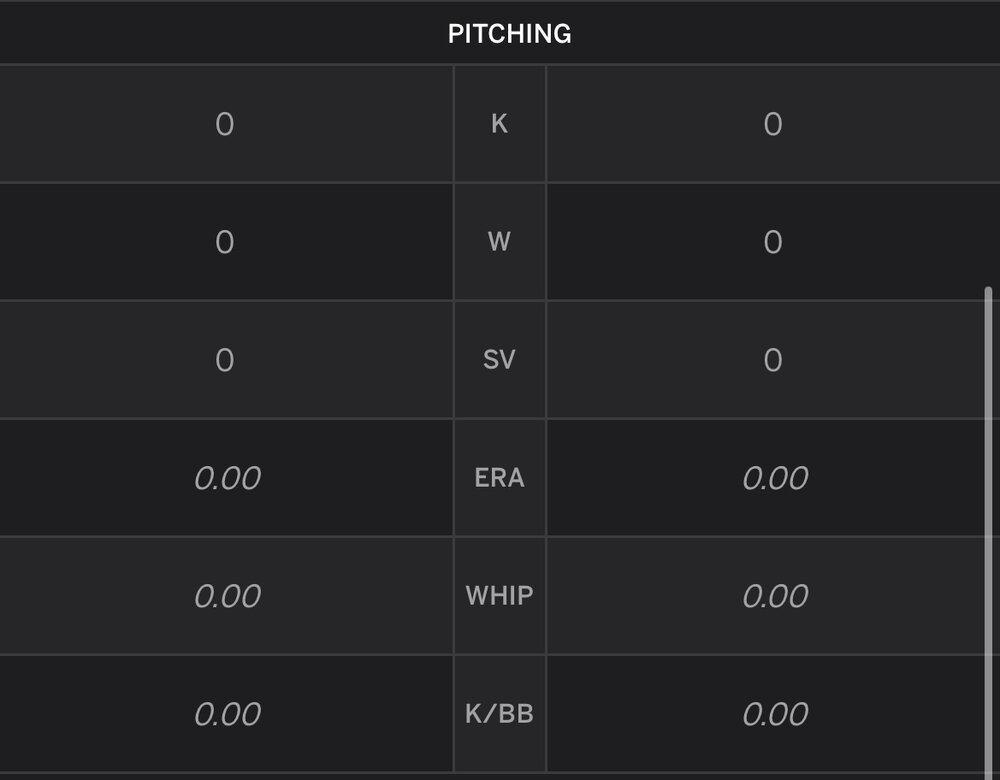Viewport: 1000px width, 780px height.
Task: Click the vertical scrollbar thumb
Action: coord(989,533)
